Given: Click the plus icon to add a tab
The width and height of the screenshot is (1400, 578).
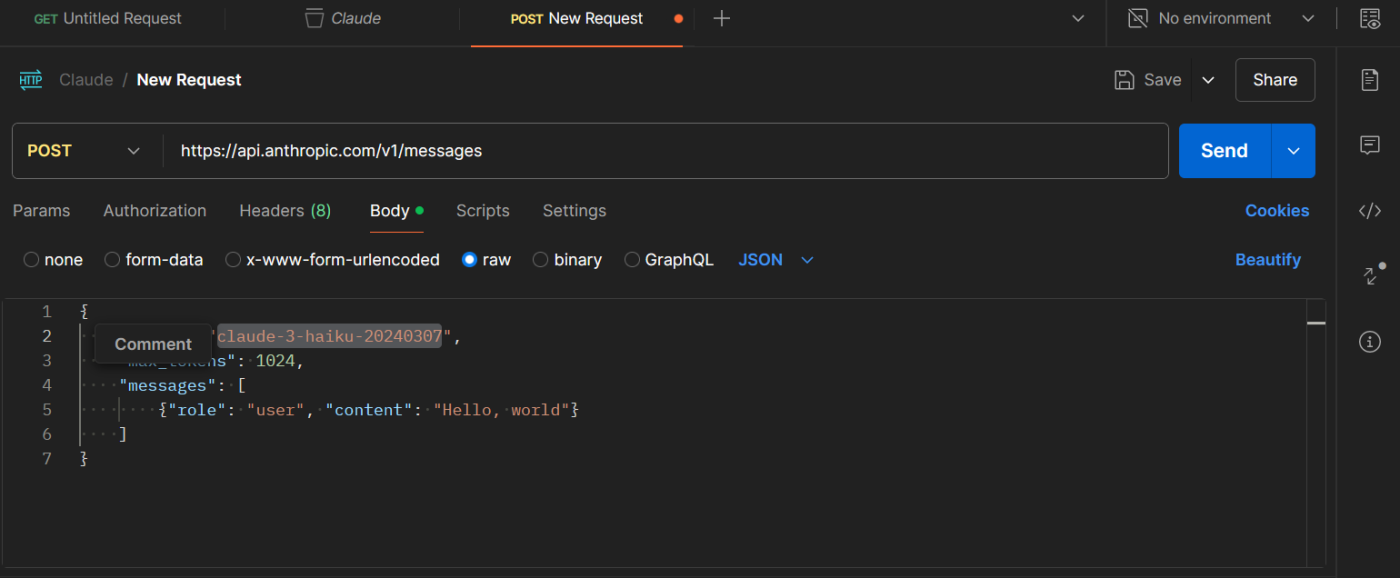Looking at the screenshot, I should [721, 18].
